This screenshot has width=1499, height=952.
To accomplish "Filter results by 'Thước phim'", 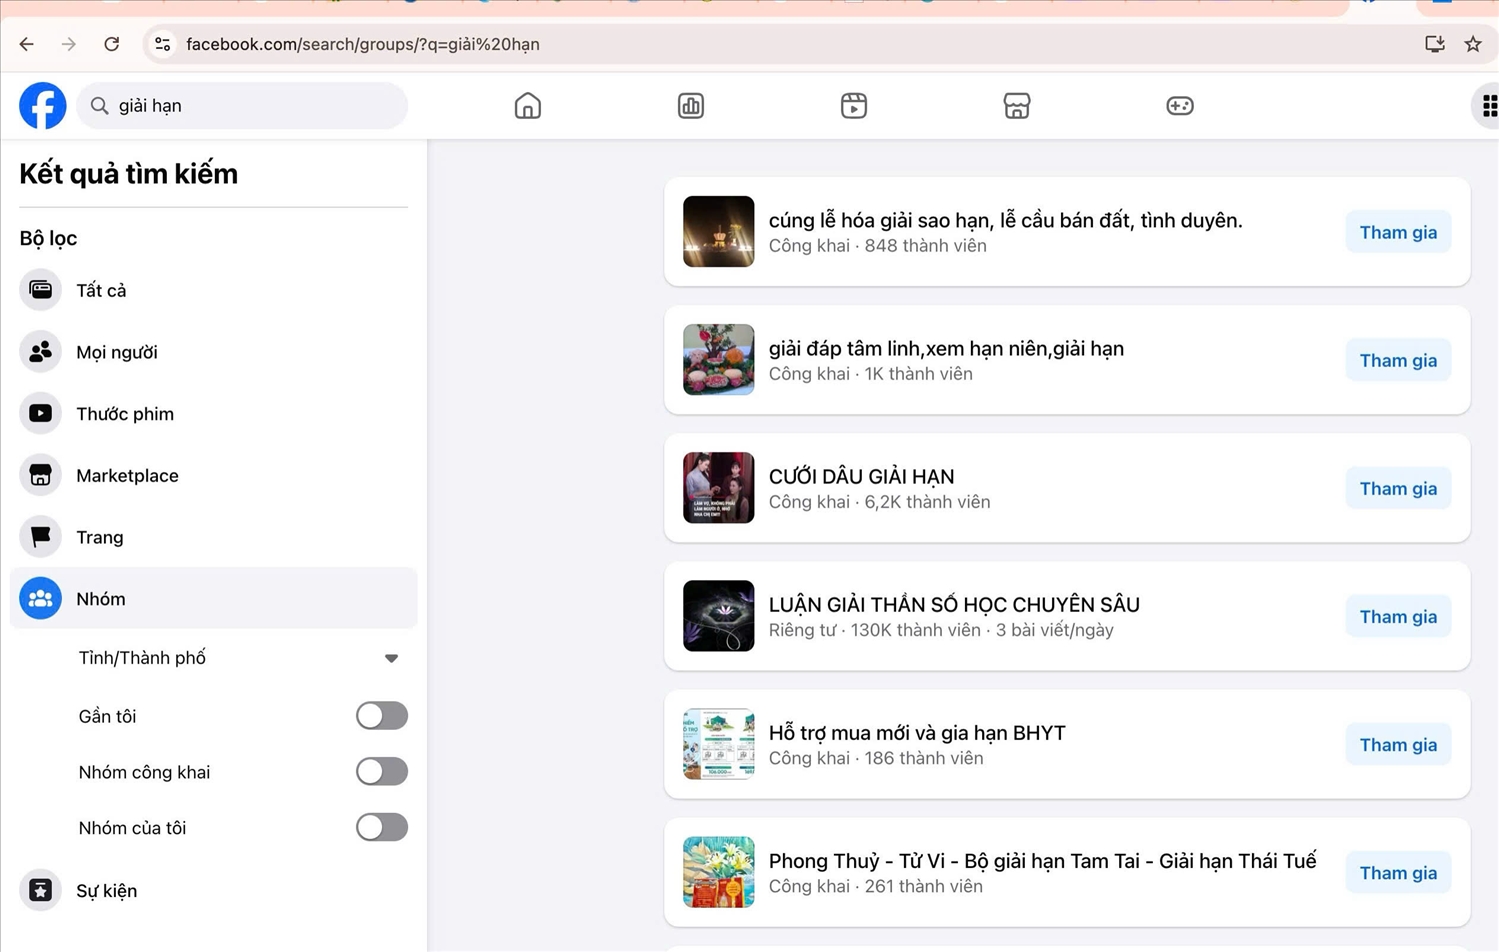I will point(124,414).
